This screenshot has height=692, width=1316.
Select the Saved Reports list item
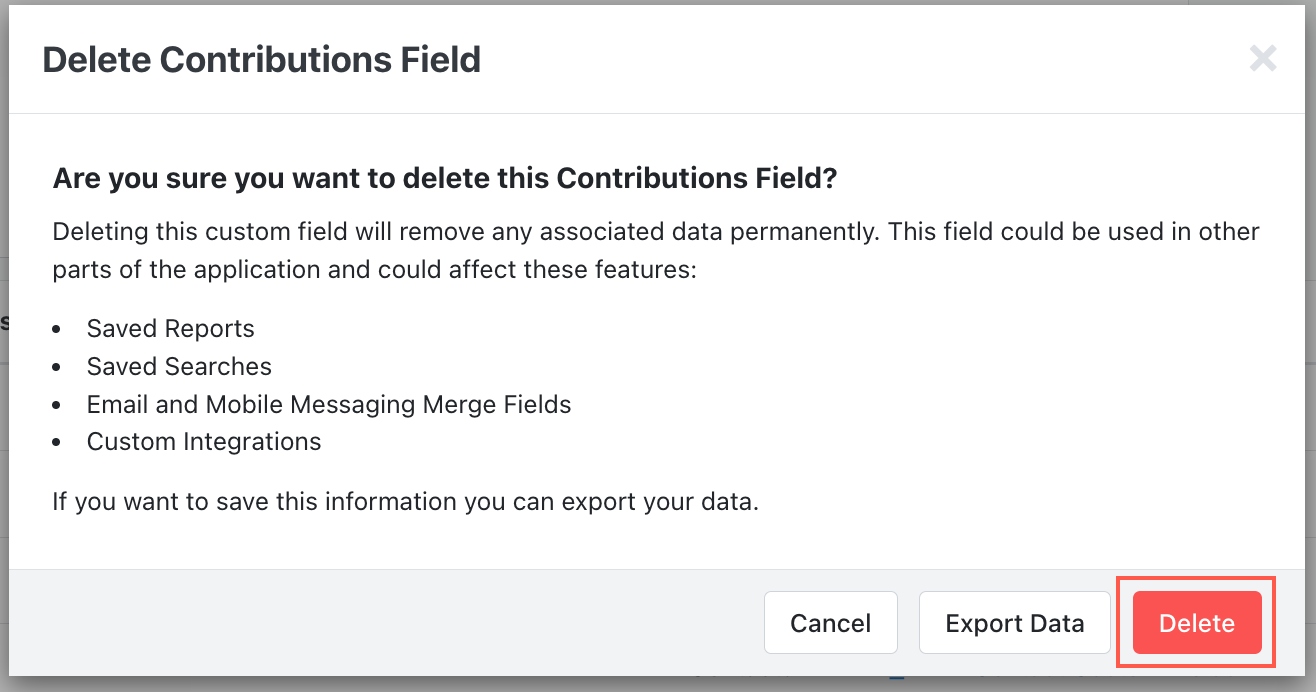coord(171,328)
